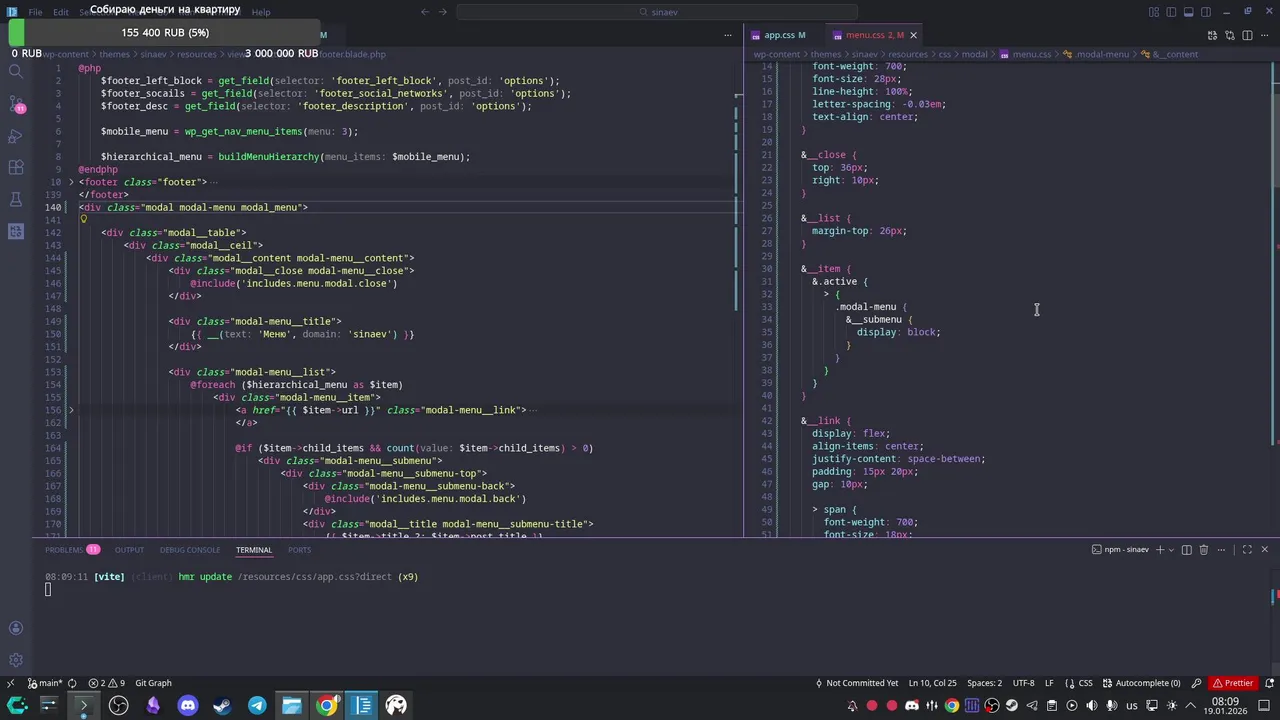Screen dimensions: 1280x720
Task: Open Steam from the taskbar
Action: pos(222,705)
